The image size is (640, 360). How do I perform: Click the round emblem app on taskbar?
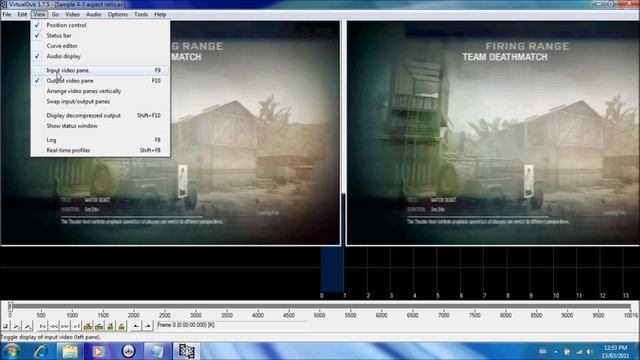pyautogui.click(x=128, y=351)
